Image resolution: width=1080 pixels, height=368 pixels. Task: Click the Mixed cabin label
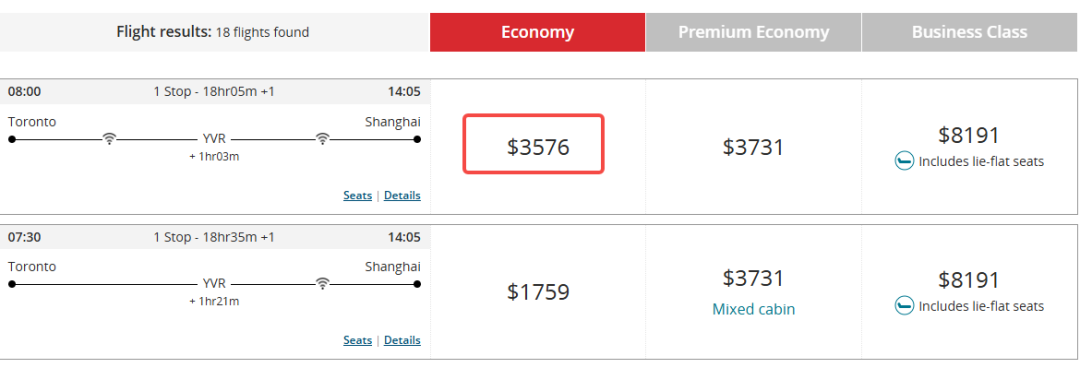(x=754, y=309)
